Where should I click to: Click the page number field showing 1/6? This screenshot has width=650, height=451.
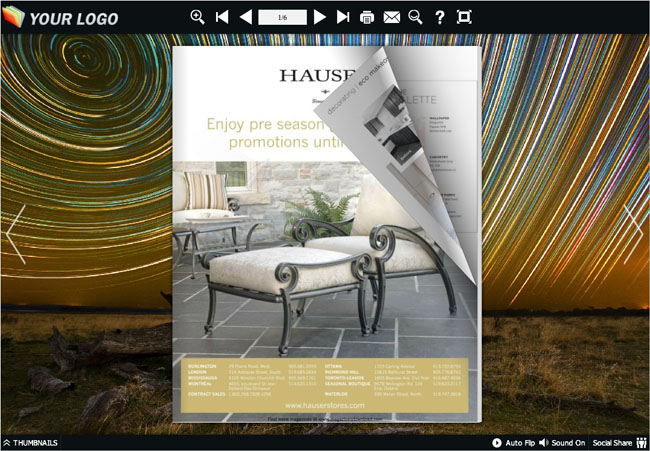click(x=282, y=17)
